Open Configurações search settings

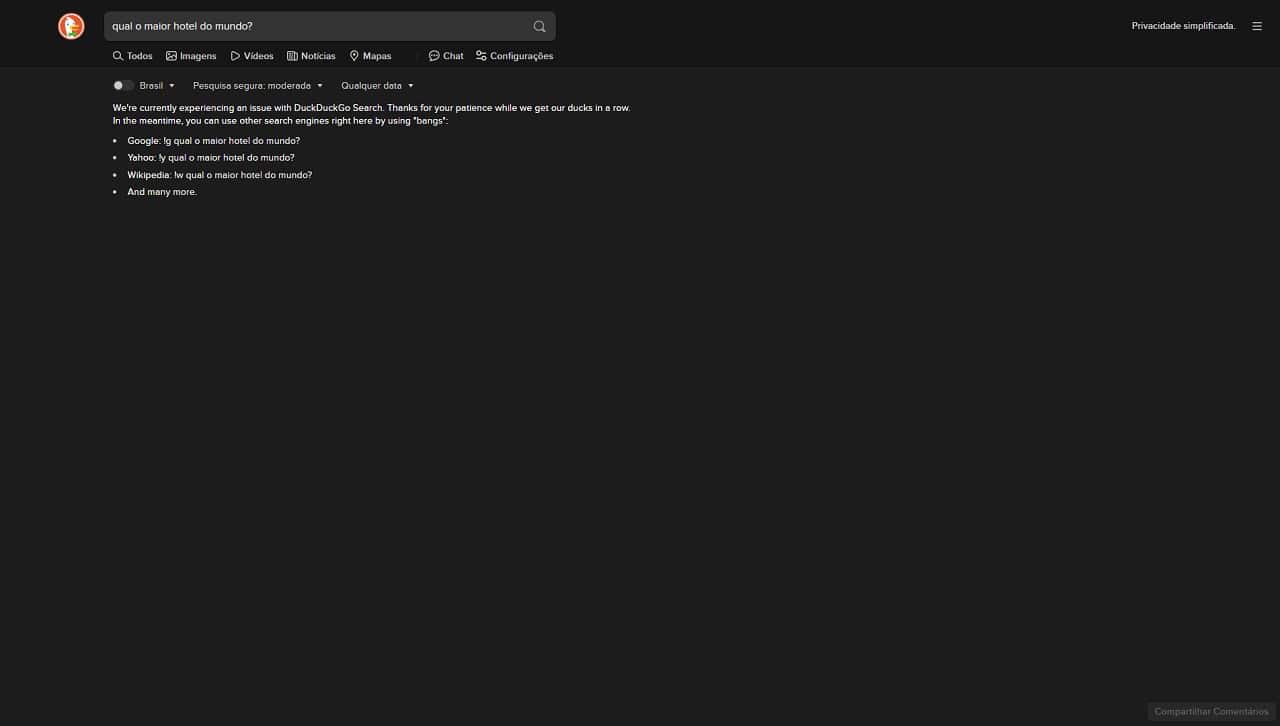pyautogui.click(x=514, y=56)
